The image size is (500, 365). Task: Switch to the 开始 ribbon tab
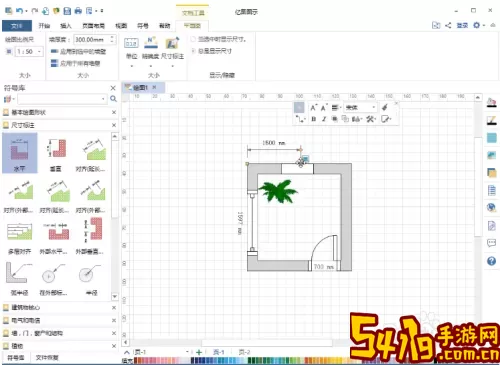(44, 26)
